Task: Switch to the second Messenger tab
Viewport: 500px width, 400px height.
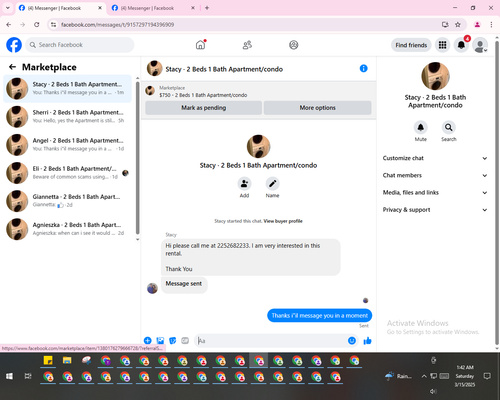Action: tap(153, 8)
